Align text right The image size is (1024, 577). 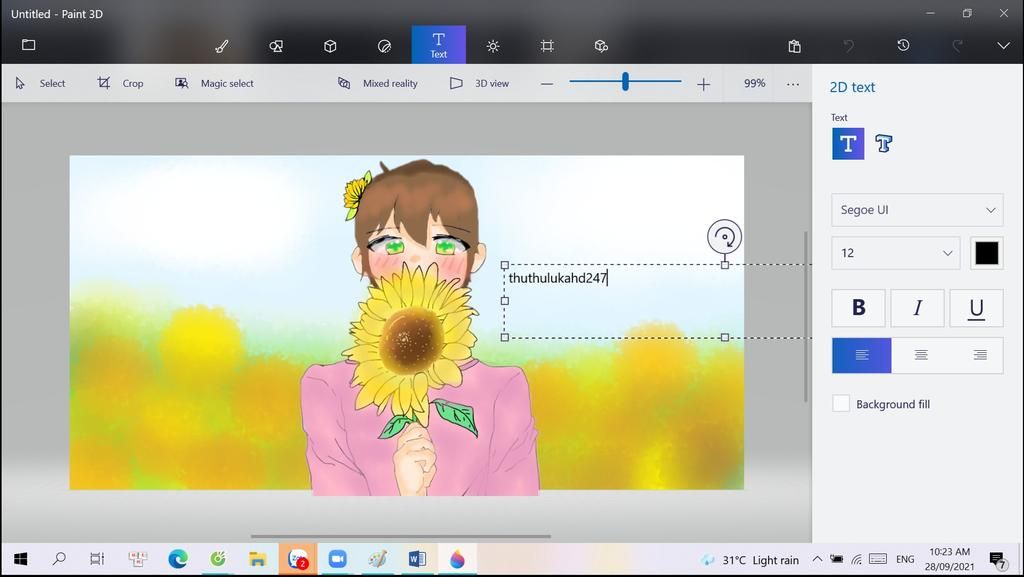980,355
